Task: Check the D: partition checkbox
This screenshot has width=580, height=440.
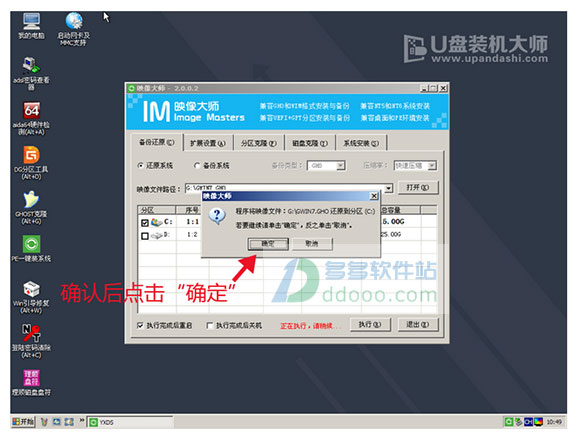Action: (145, 236)
